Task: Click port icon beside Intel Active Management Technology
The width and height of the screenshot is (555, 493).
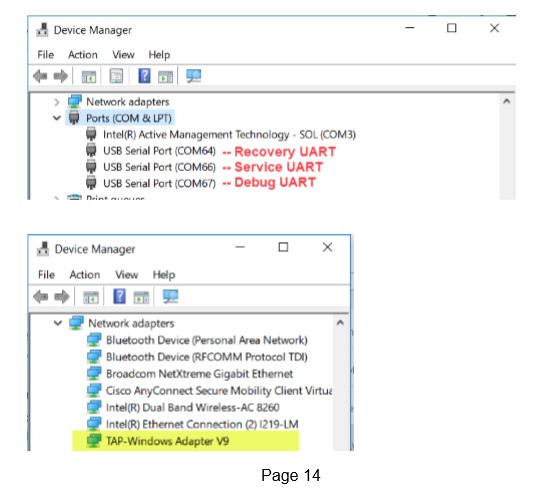Action: (91, 134)
